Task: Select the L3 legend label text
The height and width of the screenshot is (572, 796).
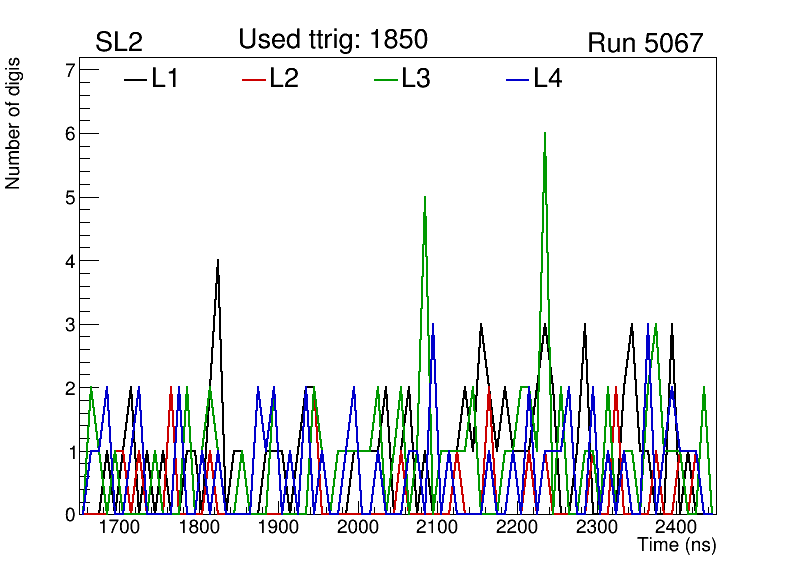Action: coord(416,79)
